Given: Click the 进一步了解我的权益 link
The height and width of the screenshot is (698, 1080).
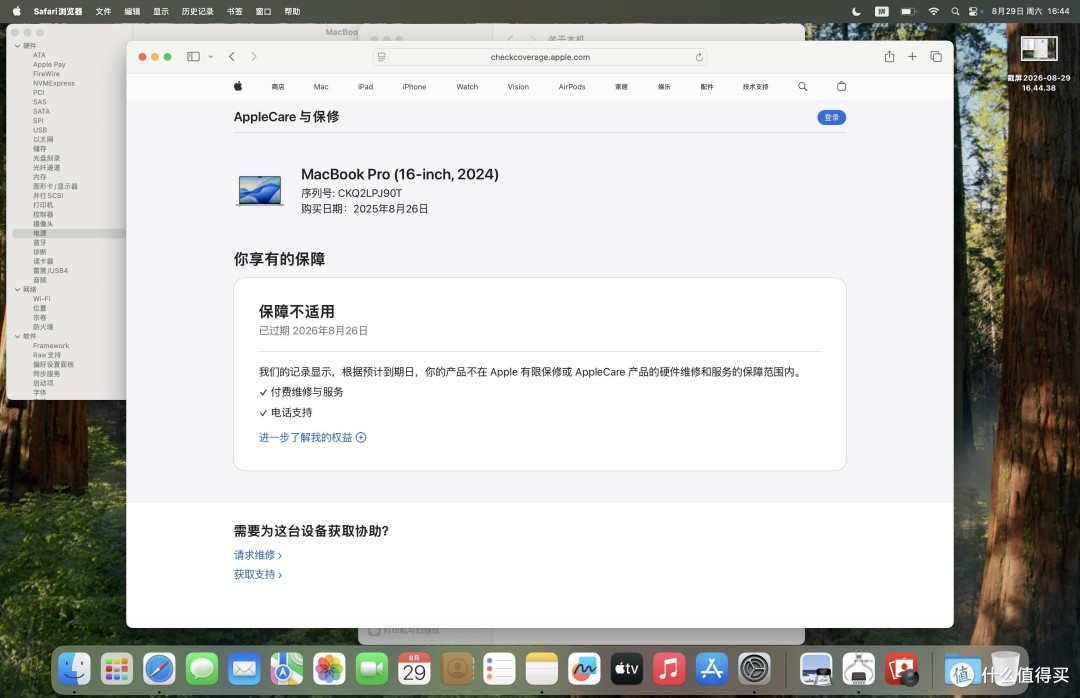Looking at the screenshot, I should (312, 437).
